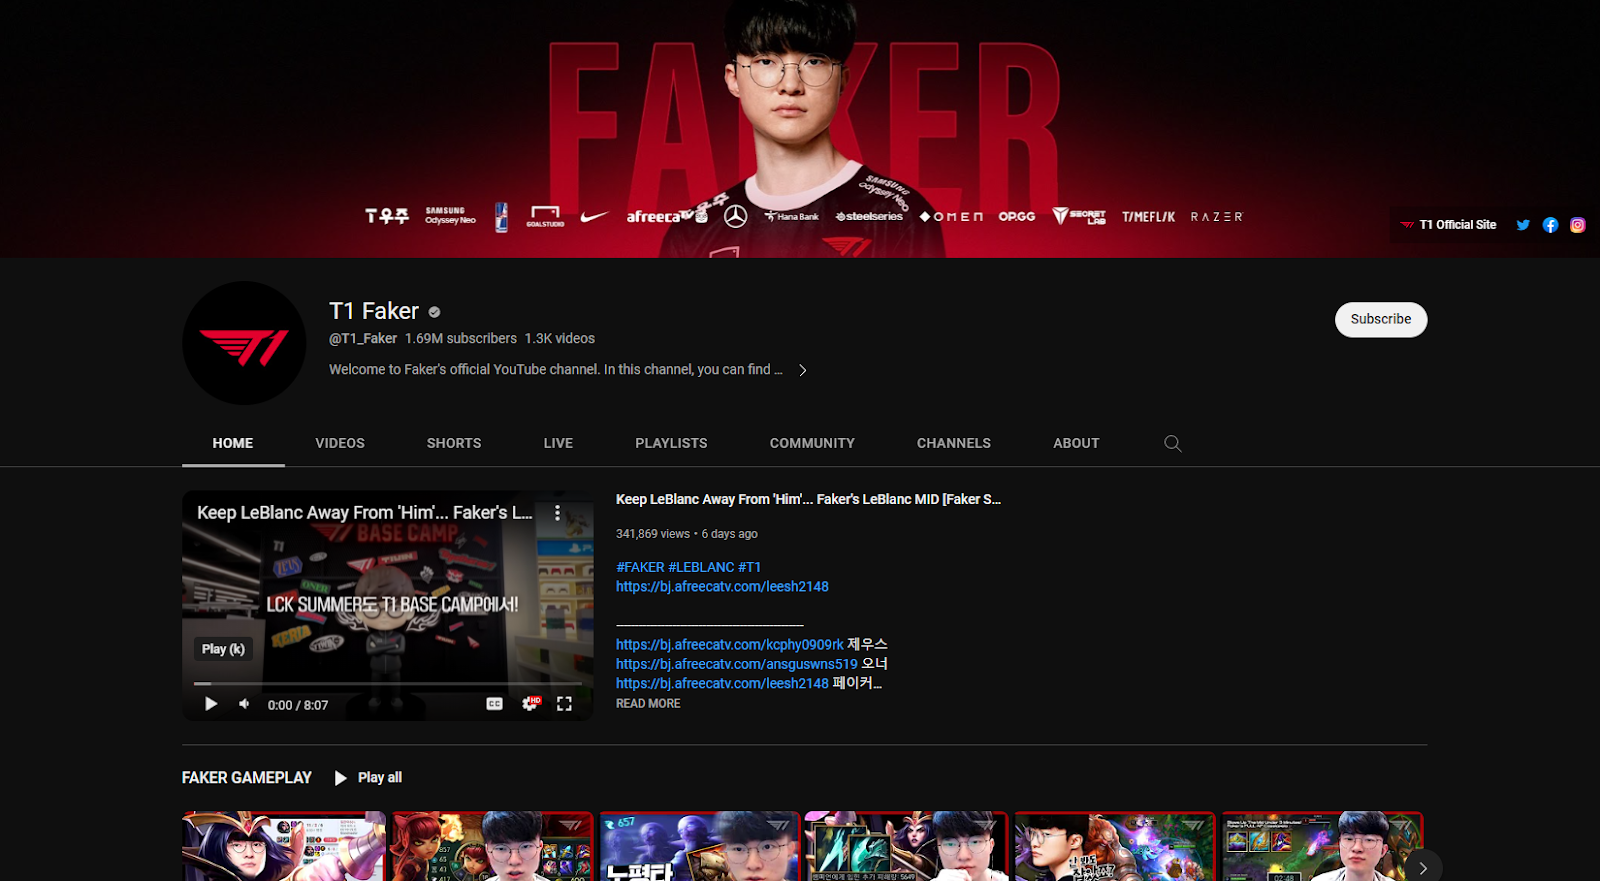1600x881 pixels.
Task: Click the verified badge next to T1 Faker
Action: 434,312
